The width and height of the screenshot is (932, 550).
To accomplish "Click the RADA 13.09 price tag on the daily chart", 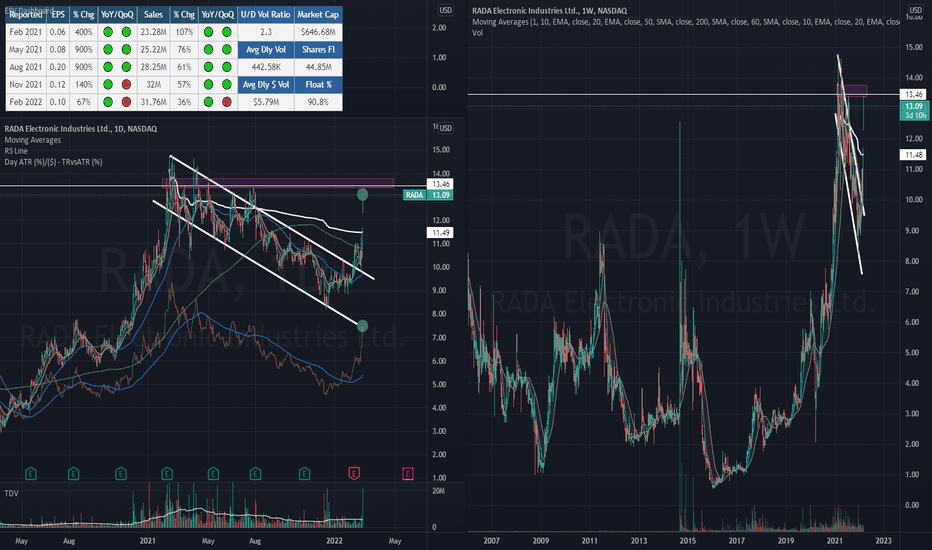I will [428, 195].
